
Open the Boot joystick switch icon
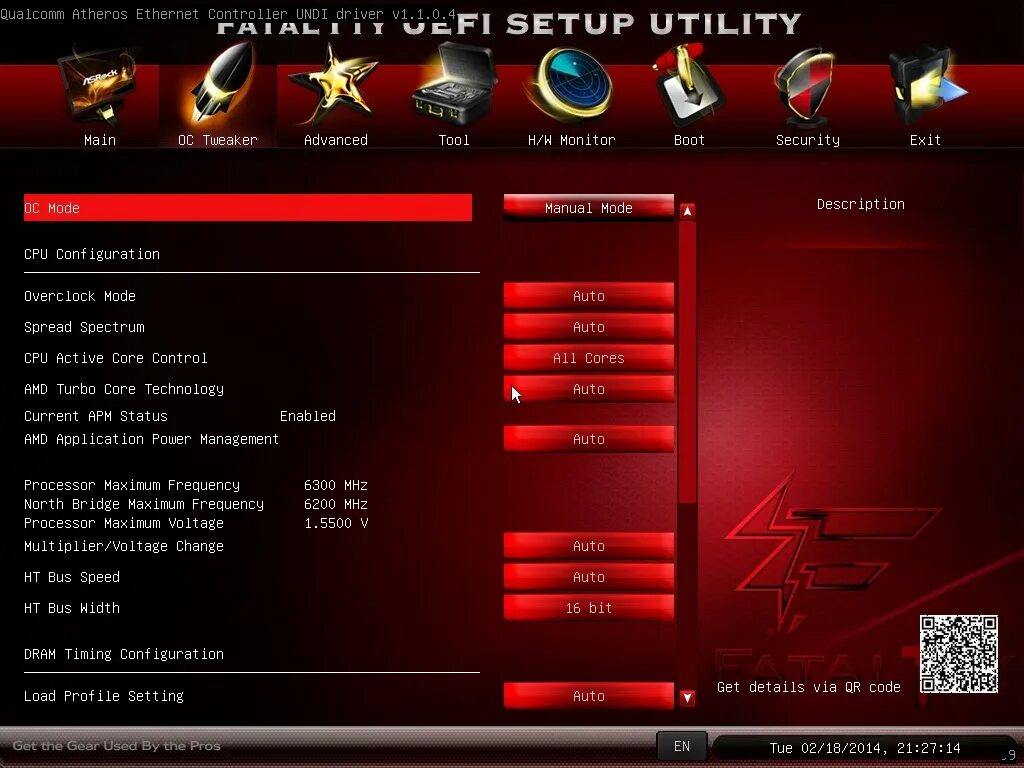click(689, 85)
